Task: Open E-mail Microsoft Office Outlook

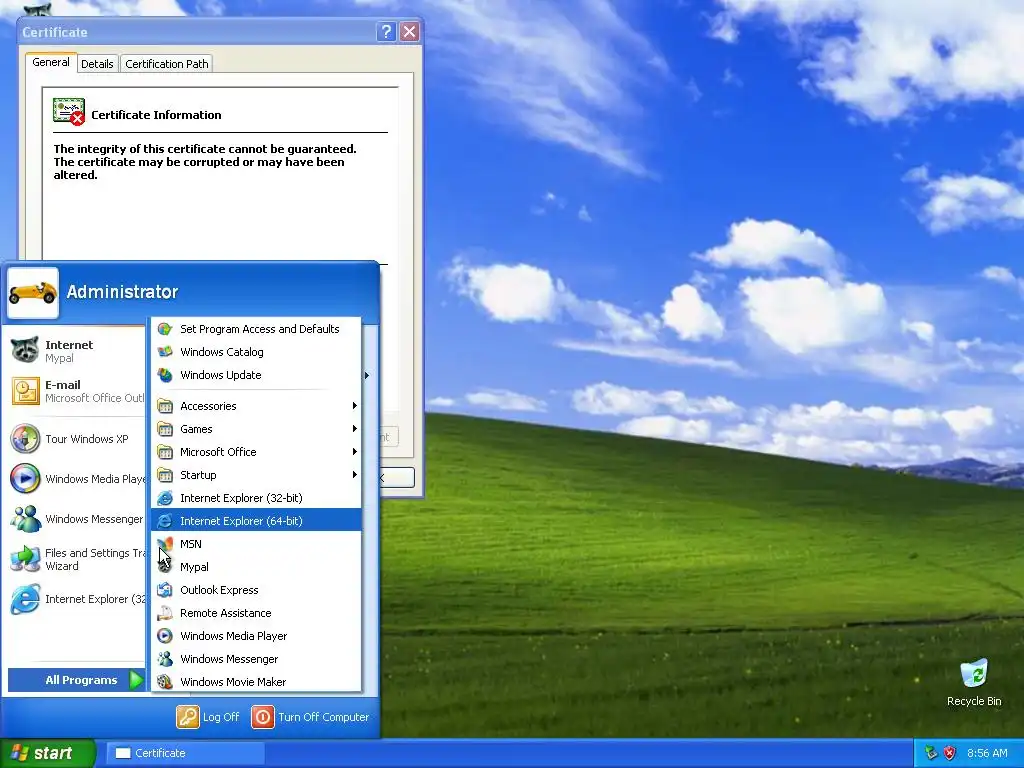Action: click(76, 391)
